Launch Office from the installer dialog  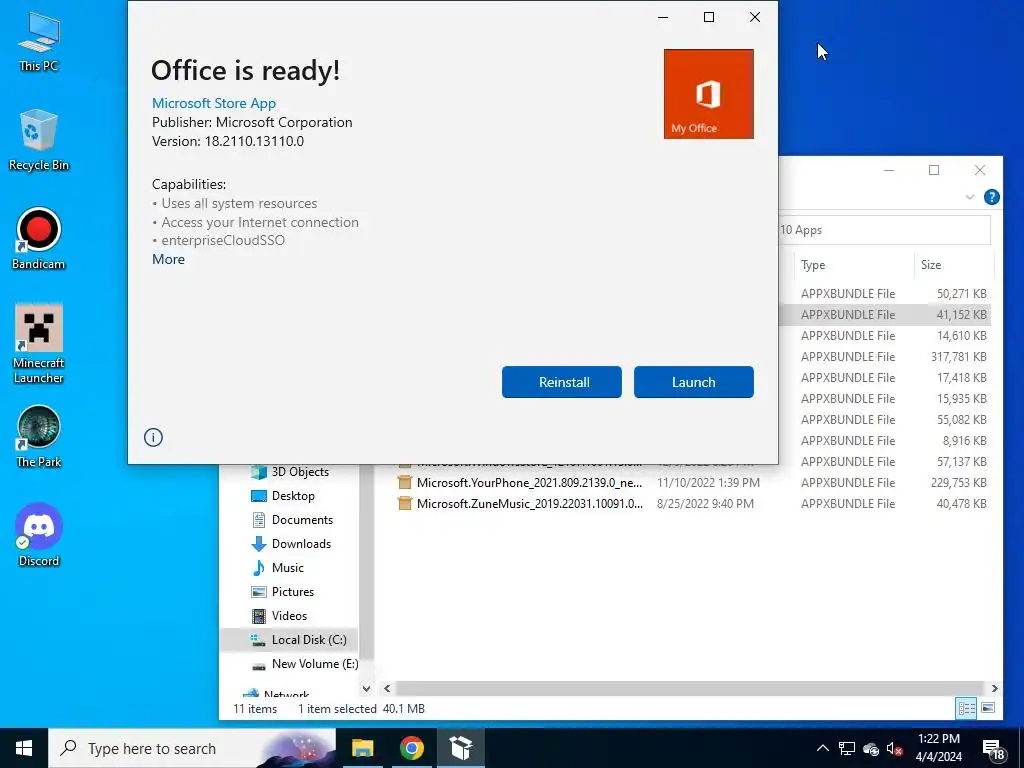point(694,382)
